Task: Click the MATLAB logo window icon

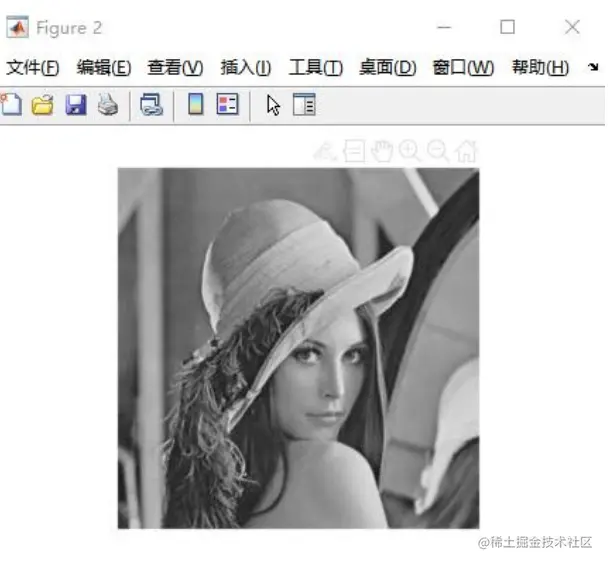Action: pos(17,27)
